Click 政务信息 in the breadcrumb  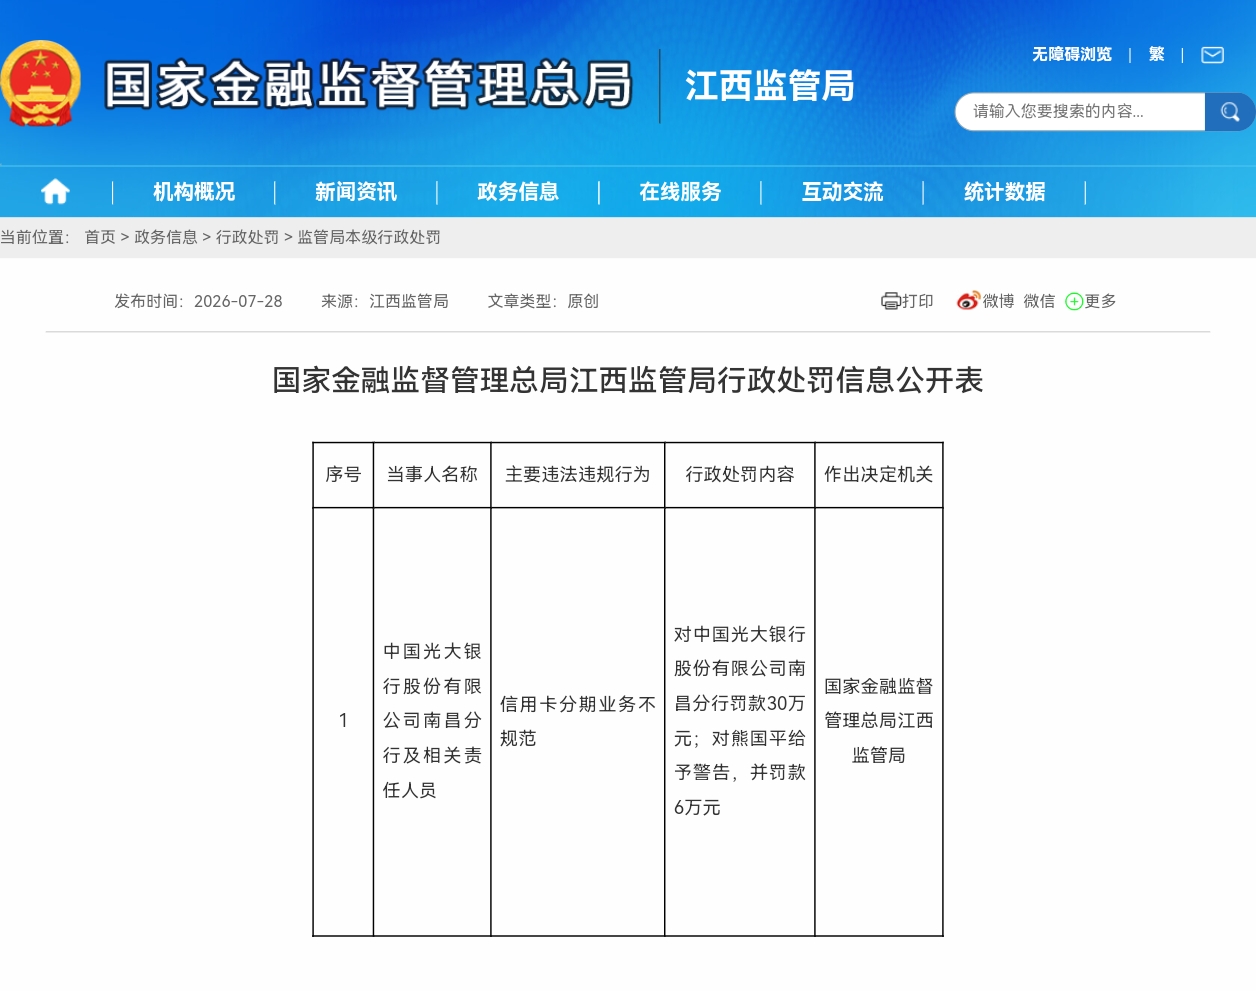166,237
